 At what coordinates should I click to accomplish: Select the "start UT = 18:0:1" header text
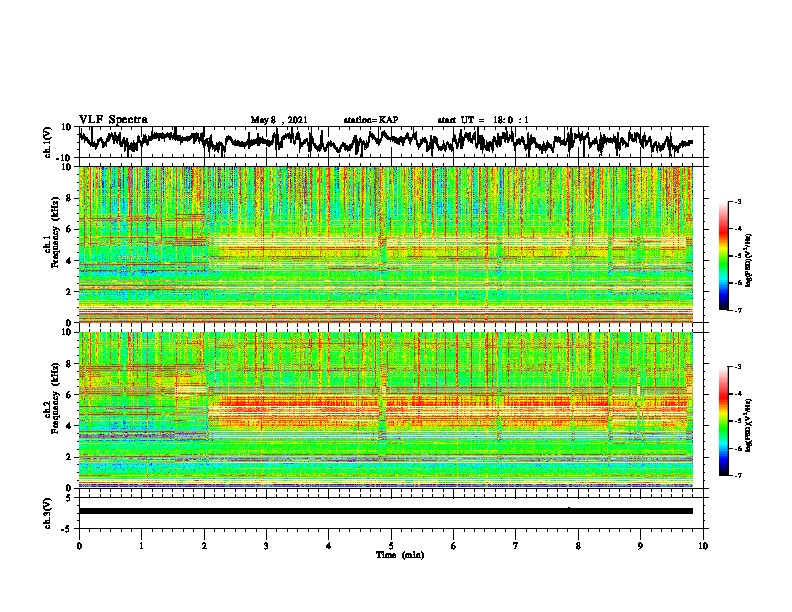[483, 120]
